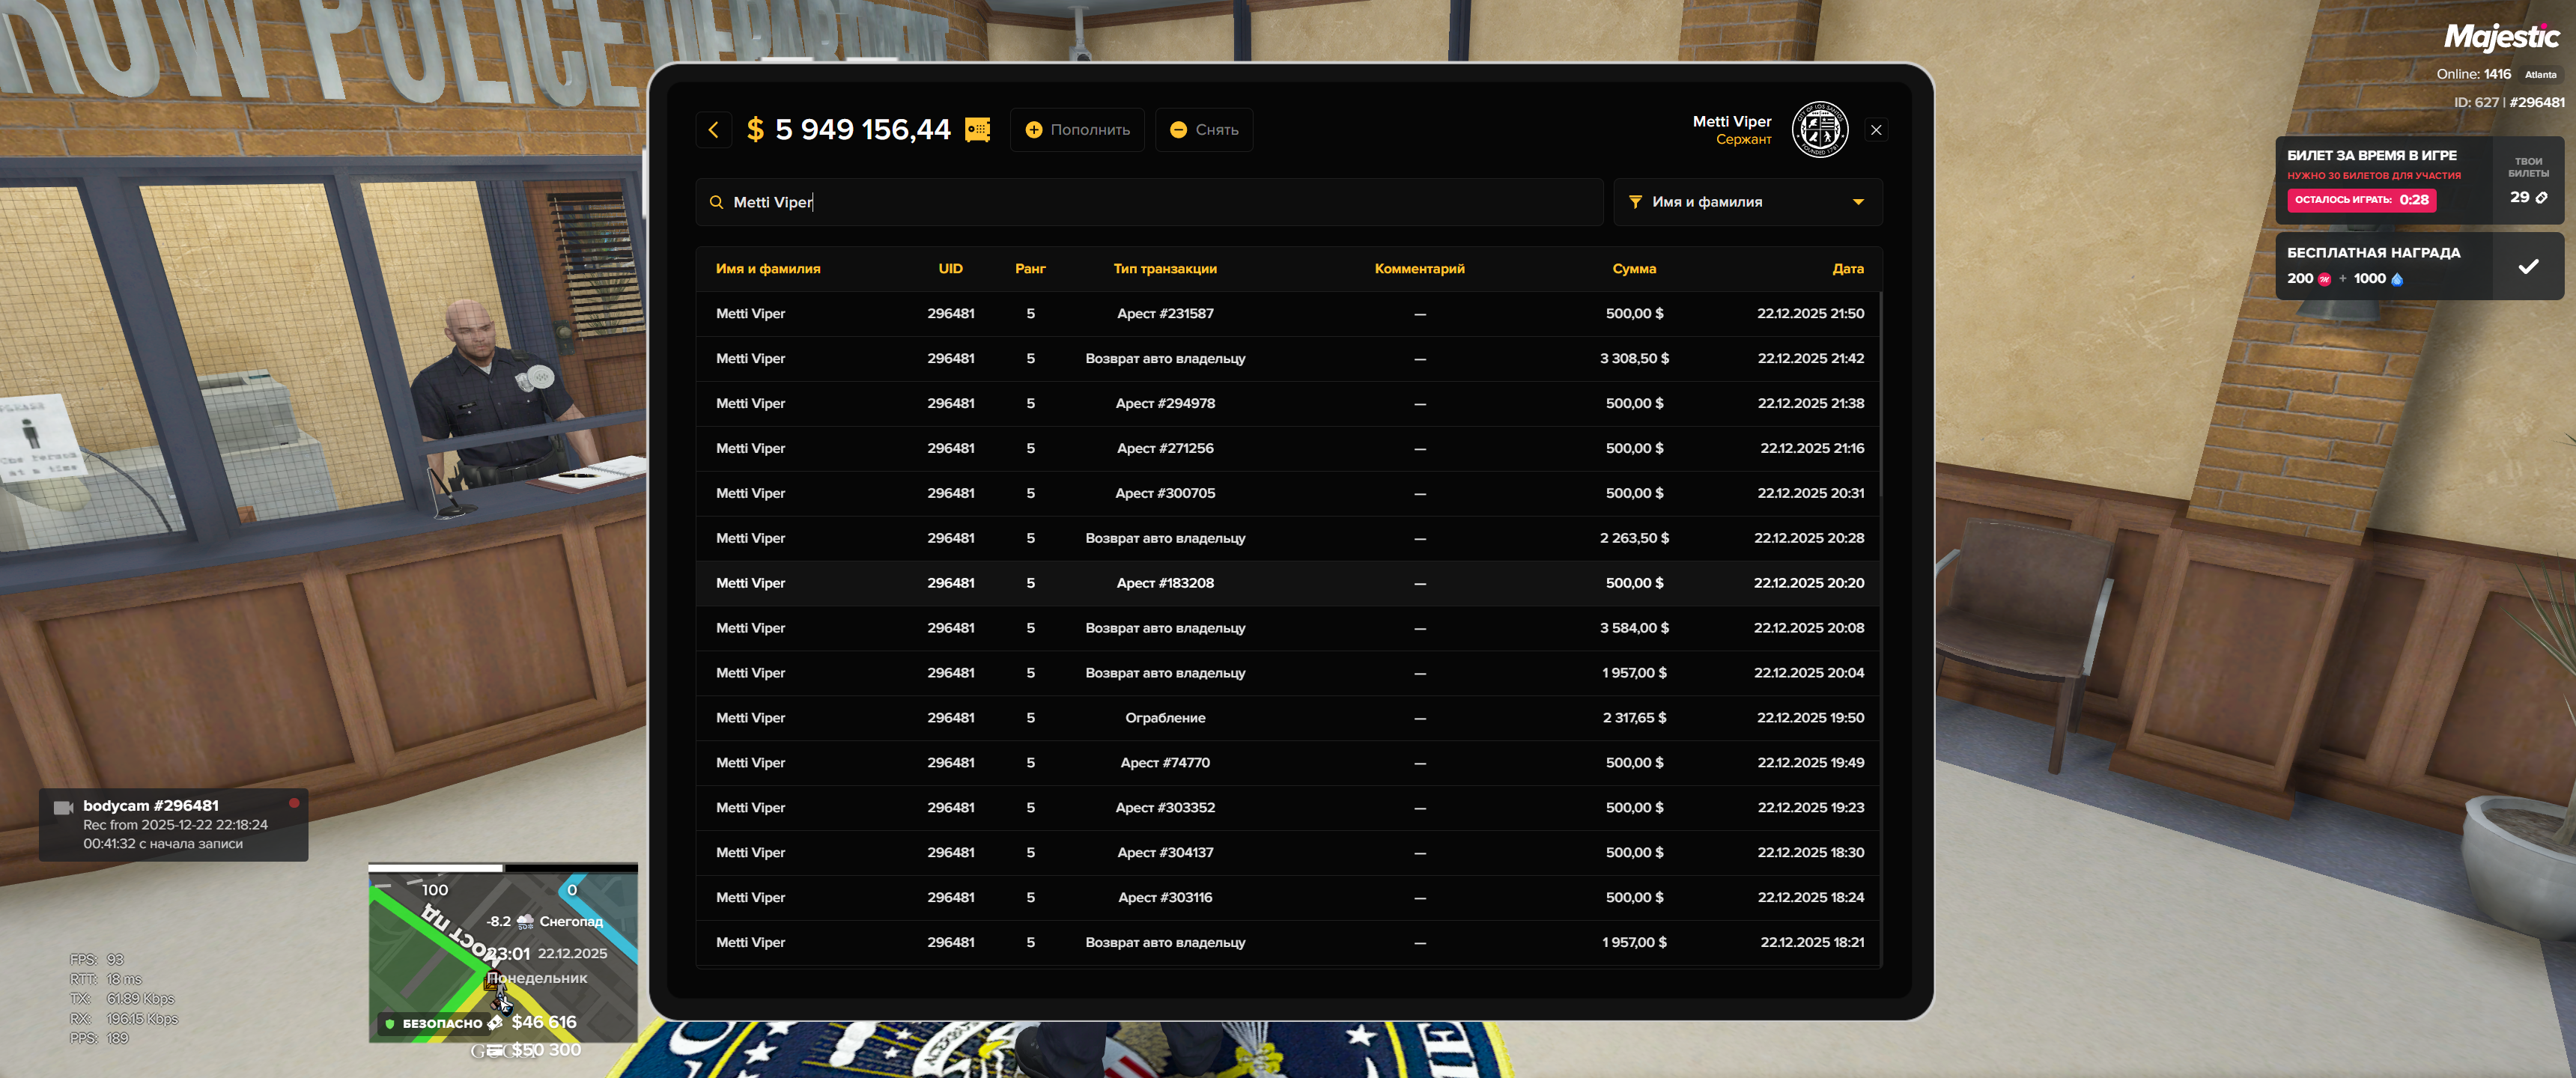This screenshot has height=1078, width=2576.
Task: Click the Сержант rank label
Action: click(1743, 140)
